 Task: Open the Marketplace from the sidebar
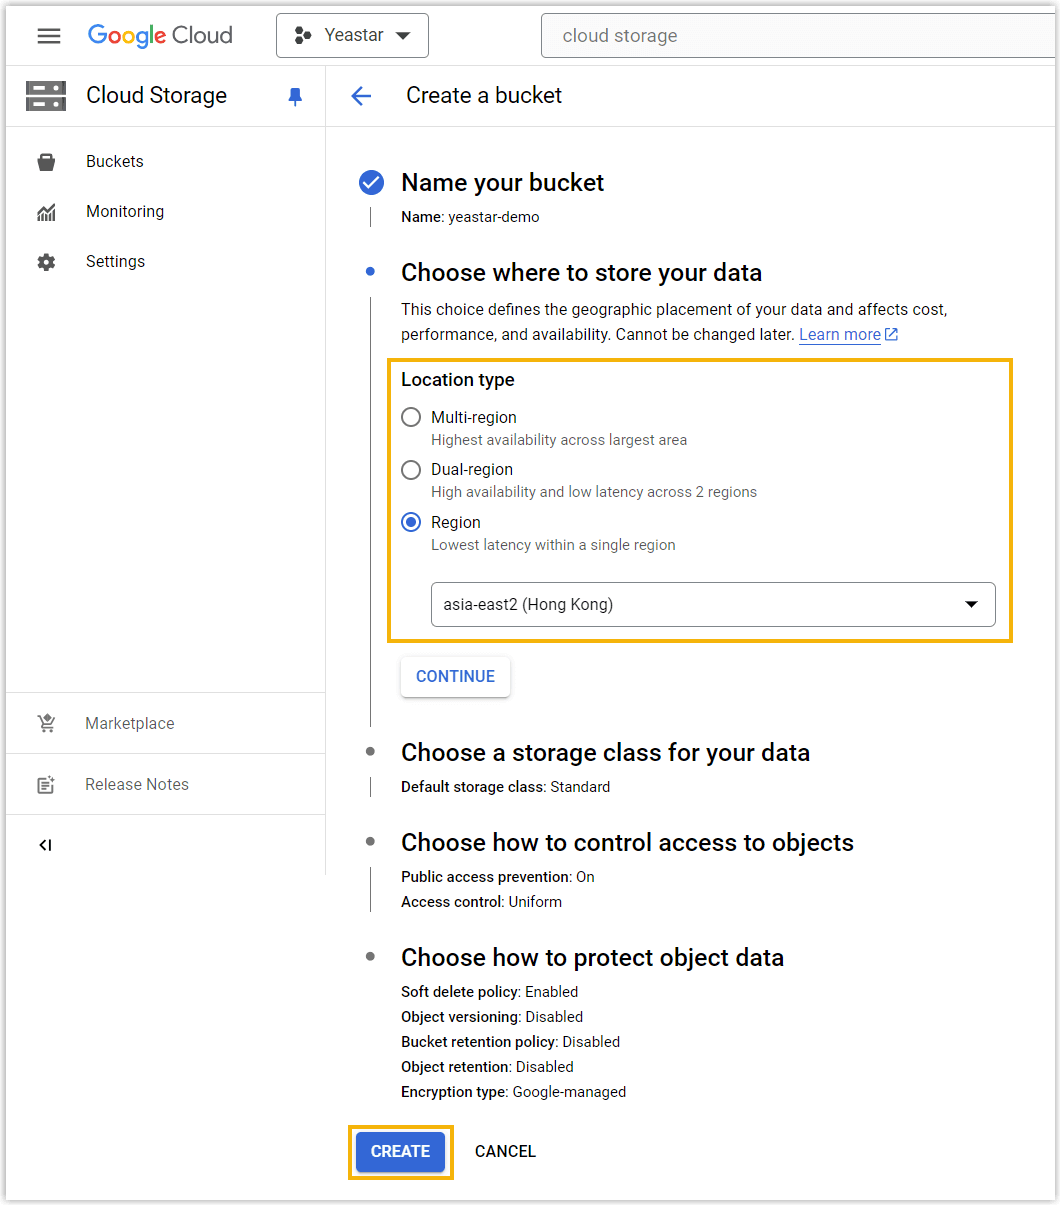(129, 723)
